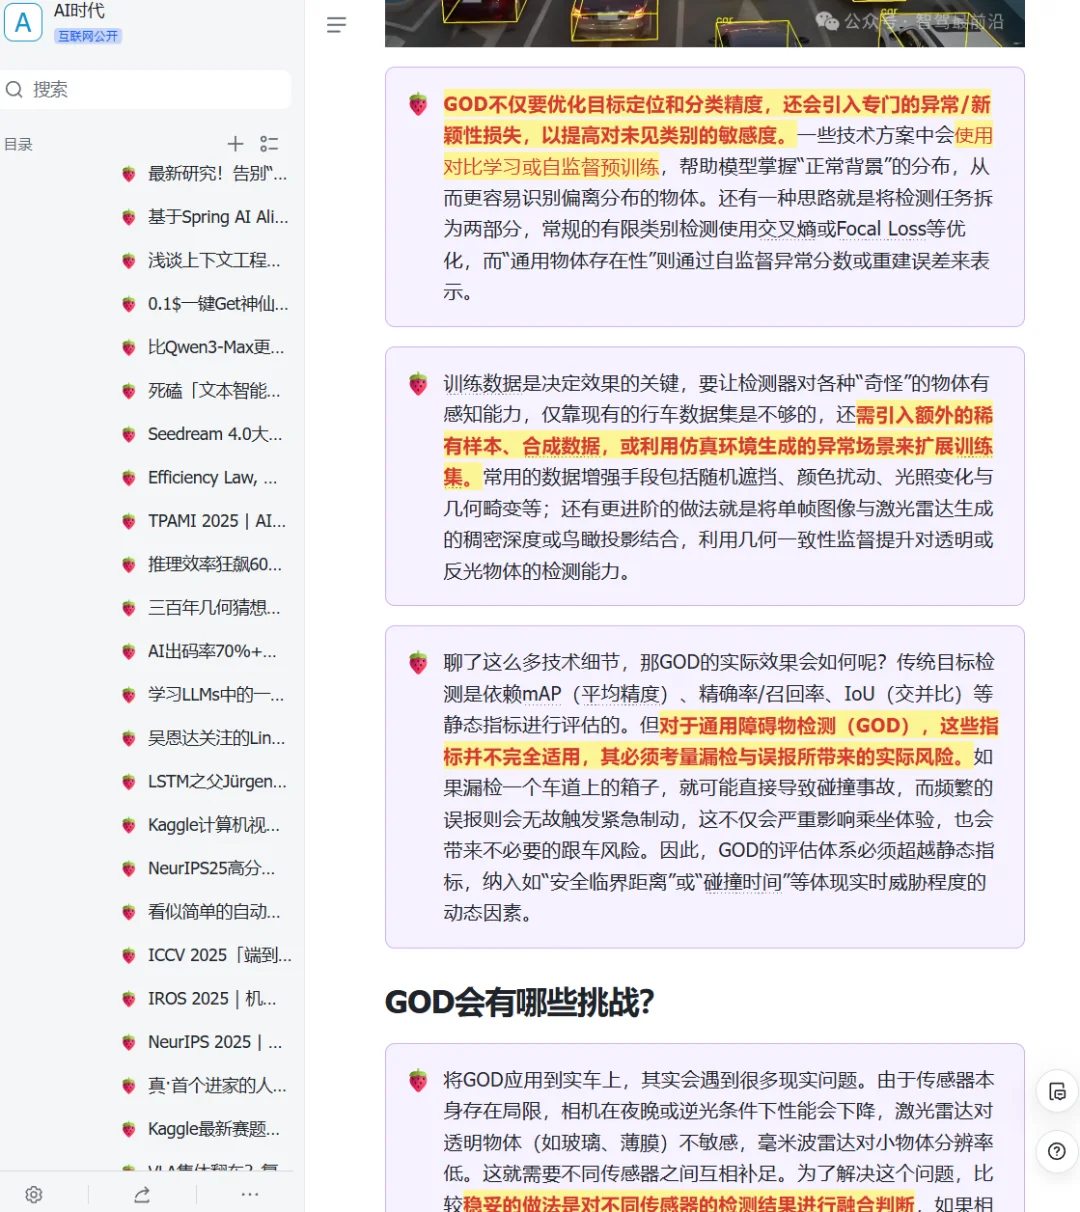Click the magnifier icon in the search bar
The width and height of the screenshot is (1080, 1212).
pyautogui.click(x=14, y=89)
